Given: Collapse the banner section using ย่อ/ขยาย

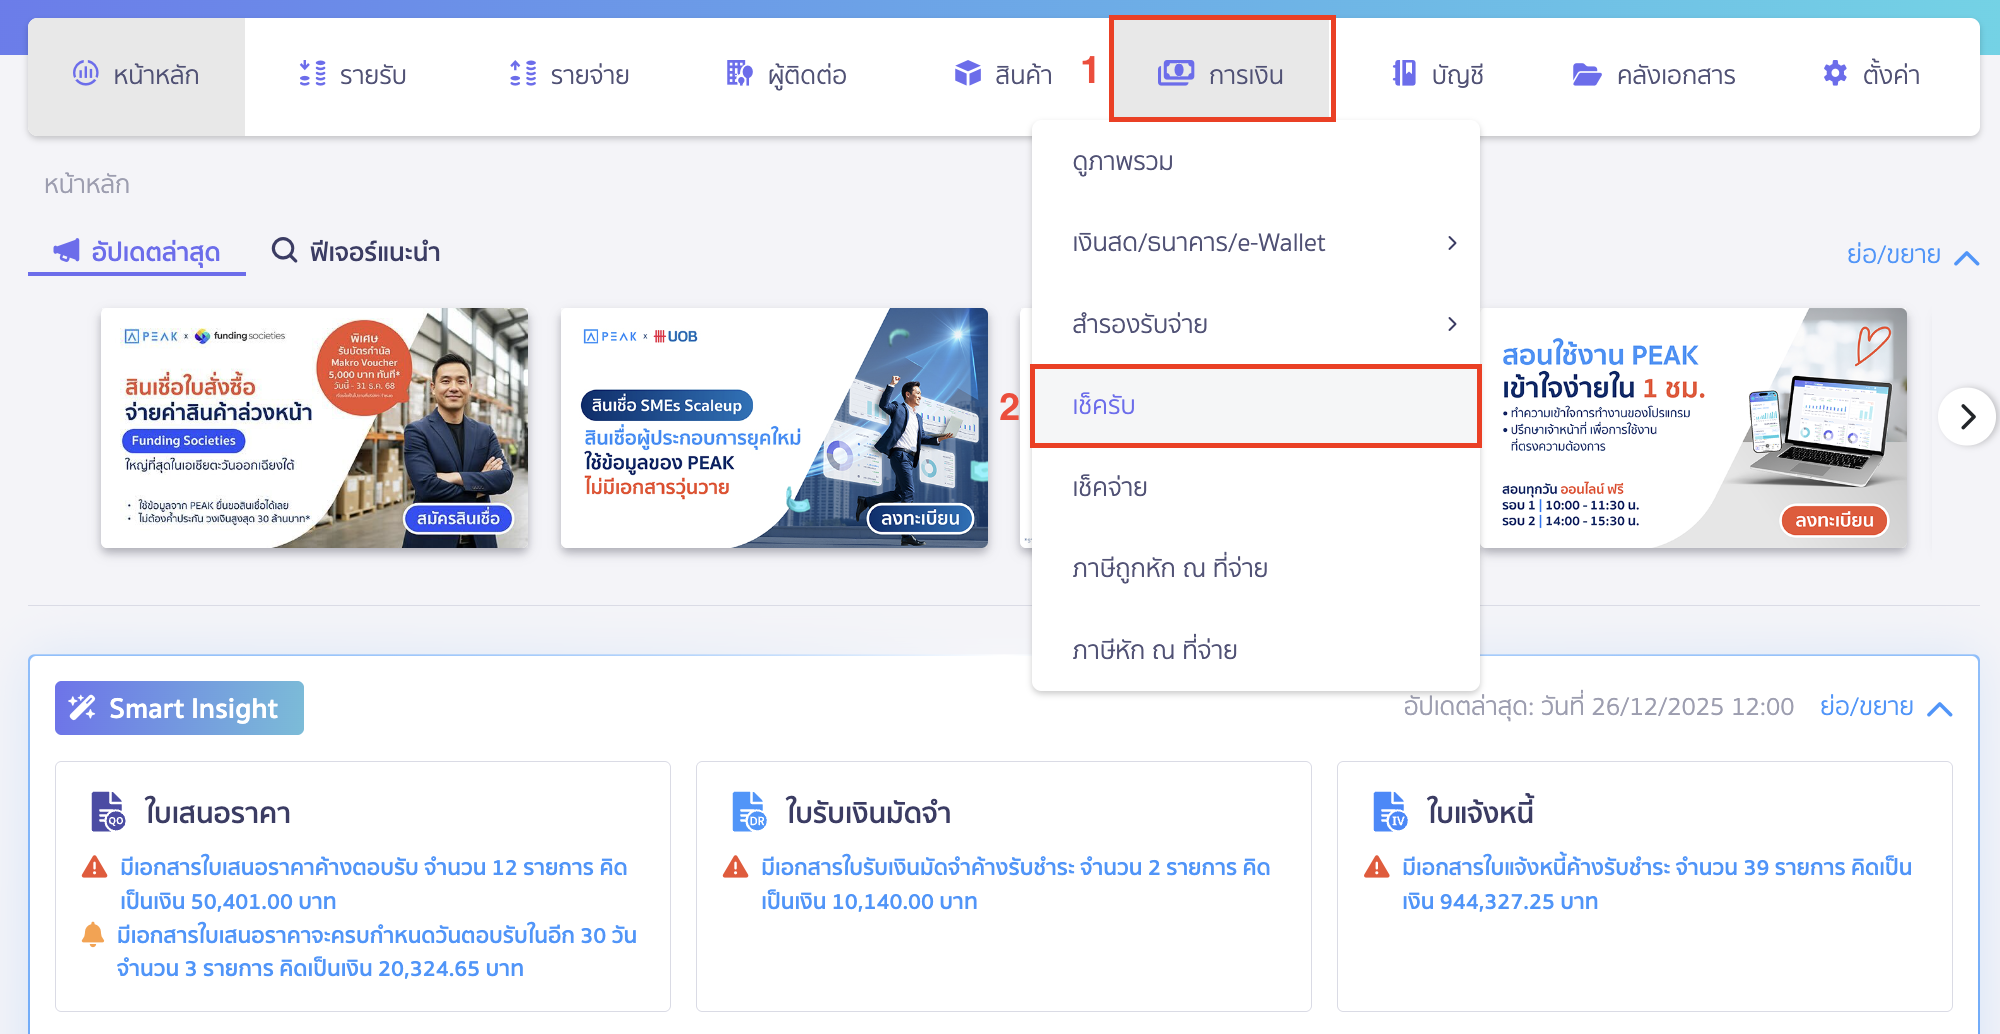Looking at the screenshot, I should (x=1911, y=256).
